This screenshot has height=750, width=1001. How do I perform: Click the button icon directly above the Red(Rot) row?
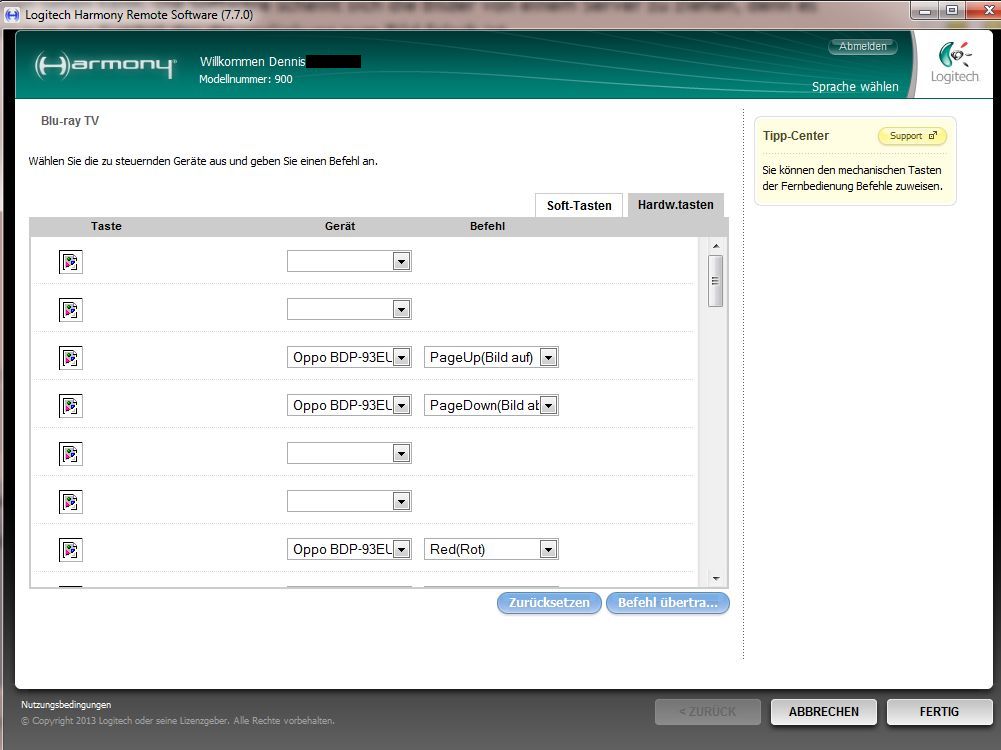point(71,502)
